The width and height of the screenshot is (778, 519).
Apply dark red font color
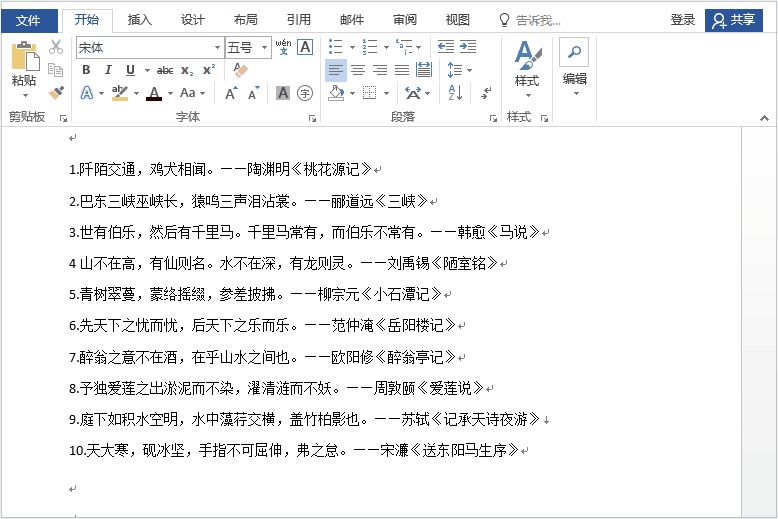154,93
